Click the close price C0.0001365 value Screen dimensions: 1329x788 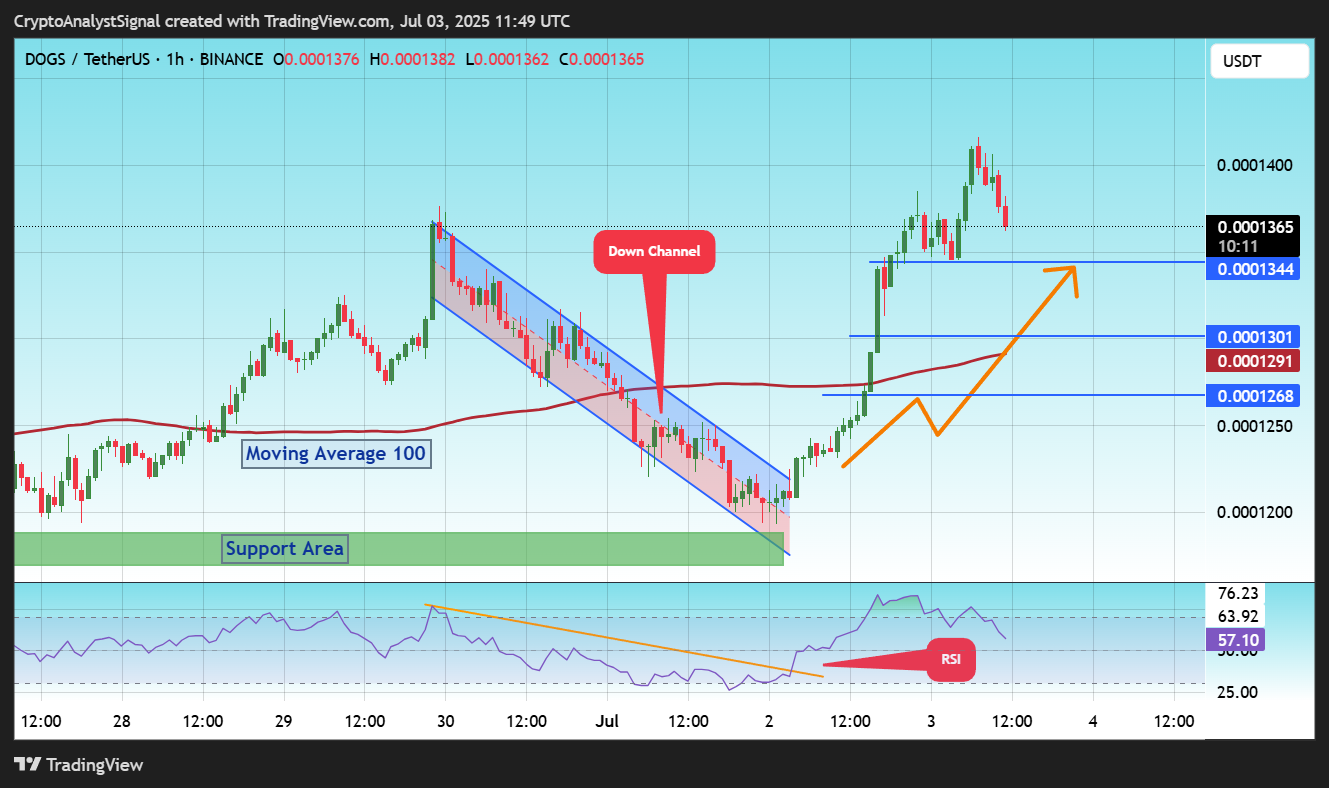[601, 59]
